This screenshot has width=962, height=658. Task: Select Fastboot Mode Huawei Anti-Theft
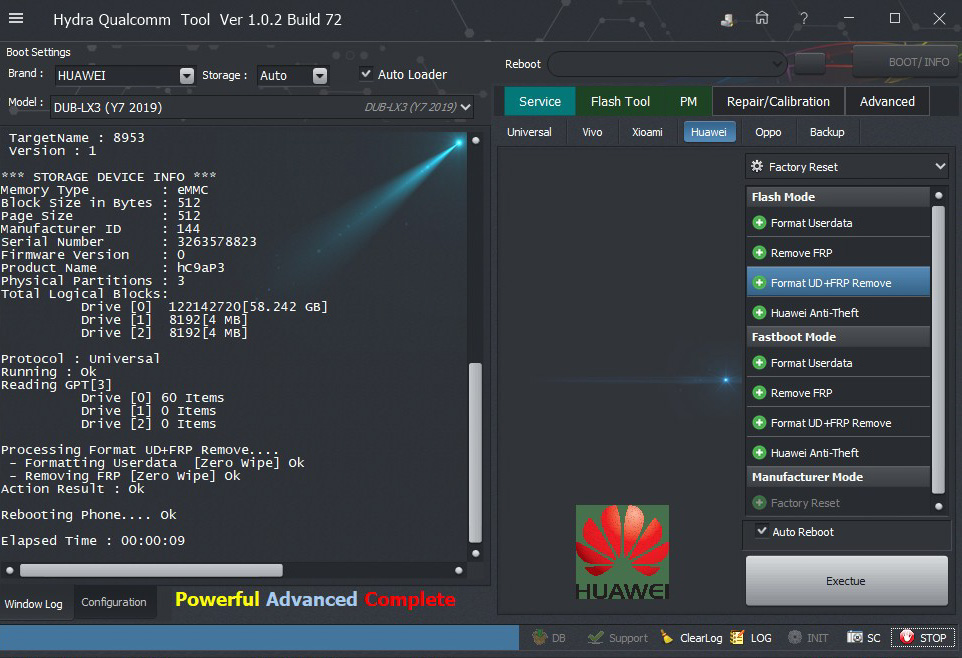[x=838, y=453]
